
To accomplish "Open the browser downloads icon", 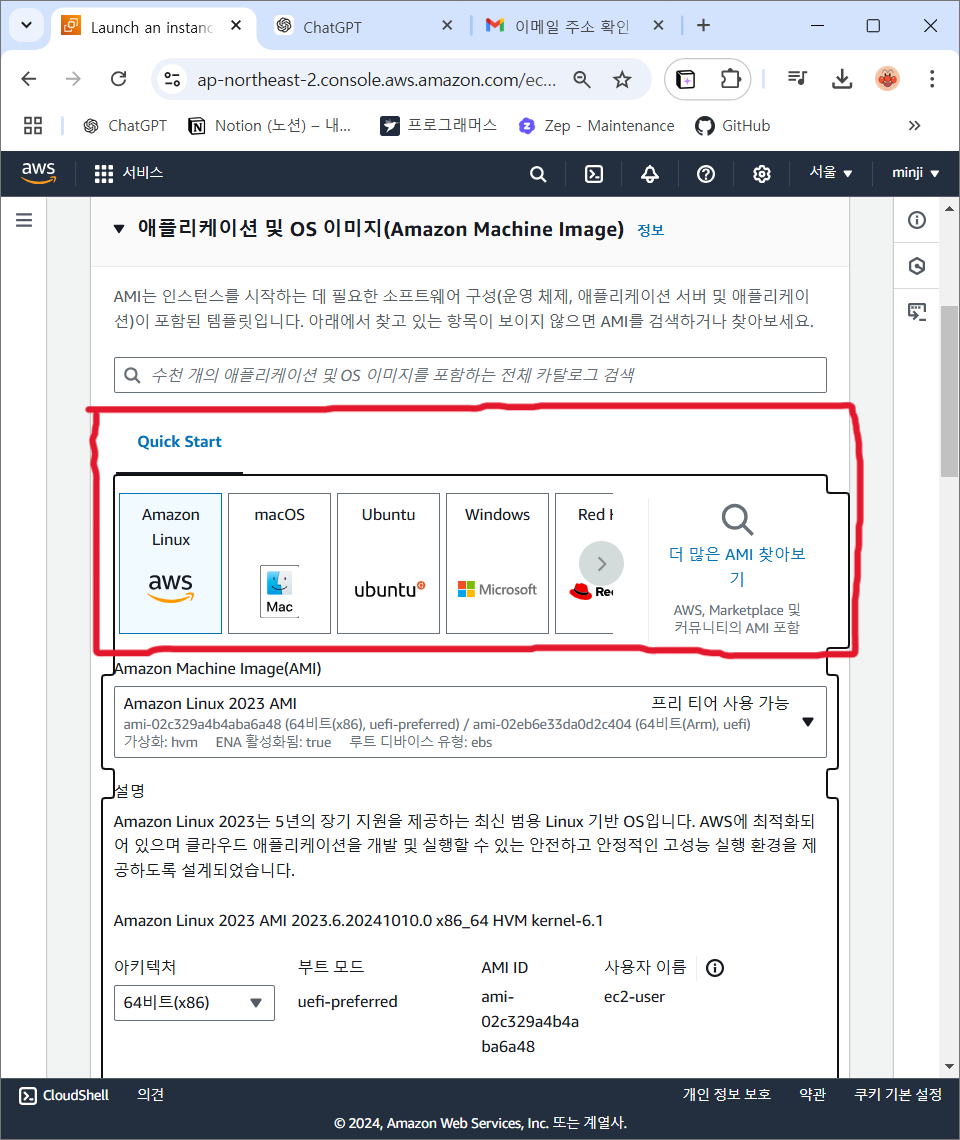I will (x=842, y=79).
